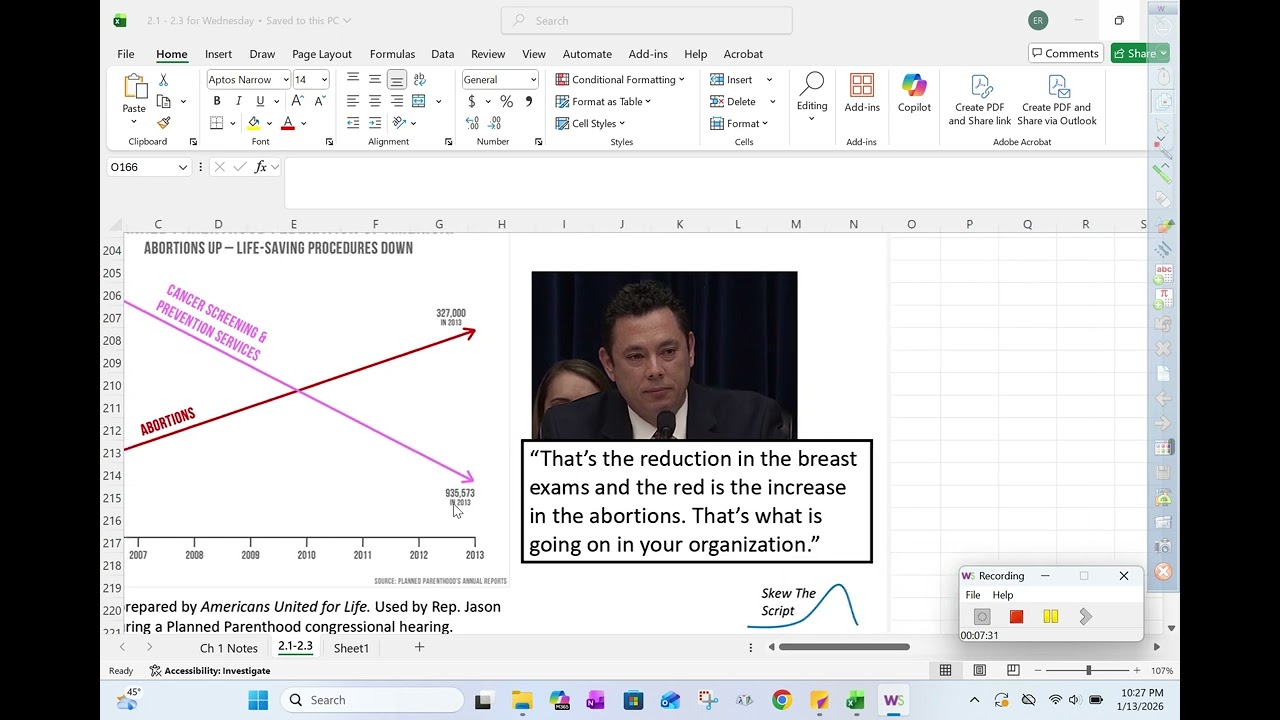Open File Explorer from the taskbar

521,700
